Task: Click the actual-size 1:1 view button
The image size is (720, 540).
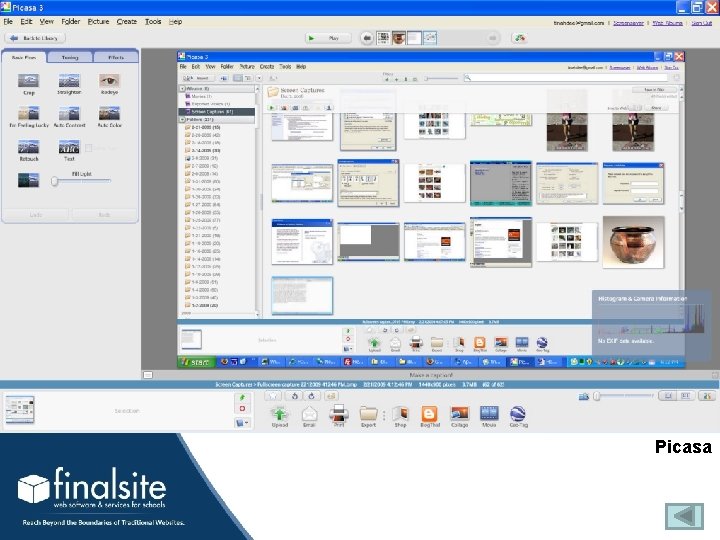Action: point(686,396)
